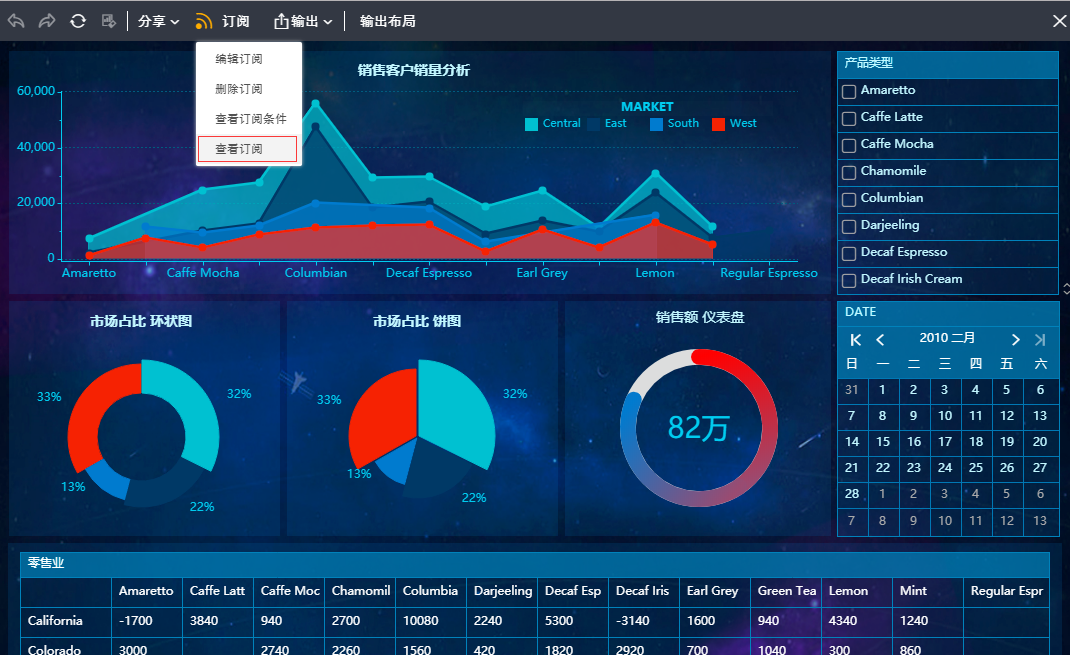Open the 分享 dropdown menu
The width and height of the screenshot is (1070, 655).
(158, 21)
